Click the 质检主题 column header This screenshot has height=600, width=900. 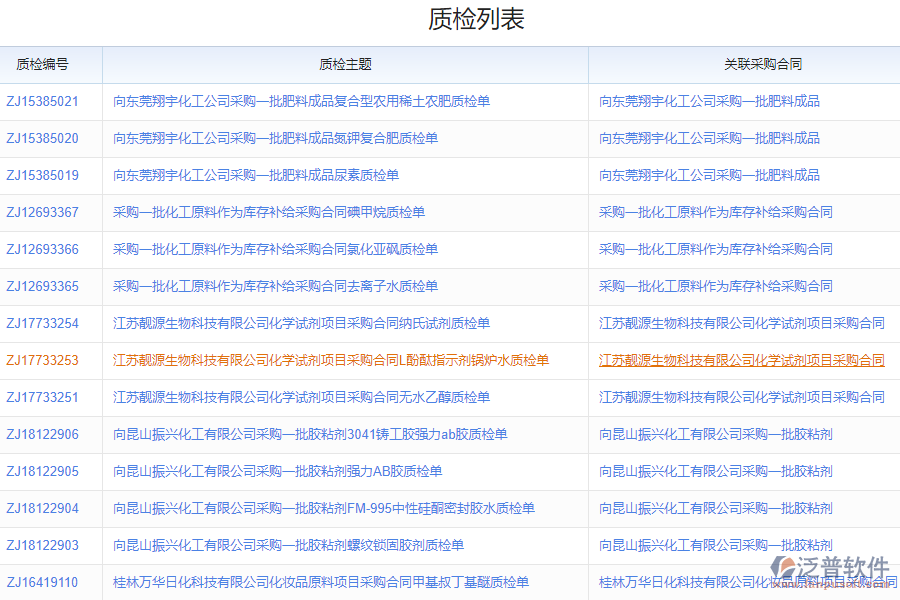[344, 63]
